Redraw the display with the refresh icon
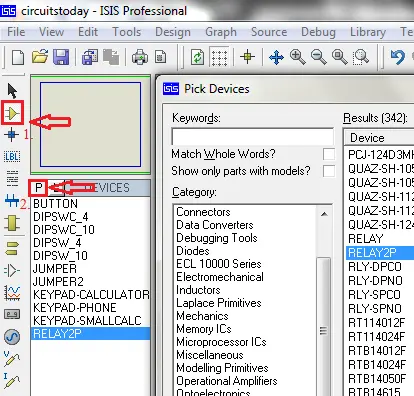The height and width of the screenshot is (396, 414). pyautogui.click(x=197, y=57)
